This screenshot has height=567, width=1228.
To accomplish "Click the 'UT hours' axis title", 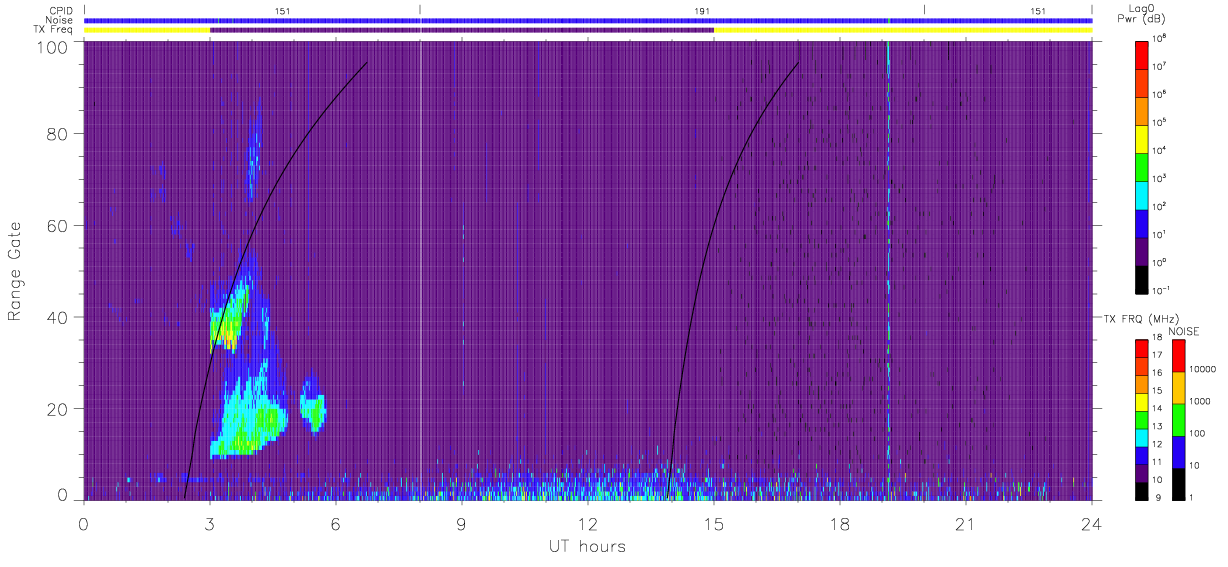I will pos(587,546).
